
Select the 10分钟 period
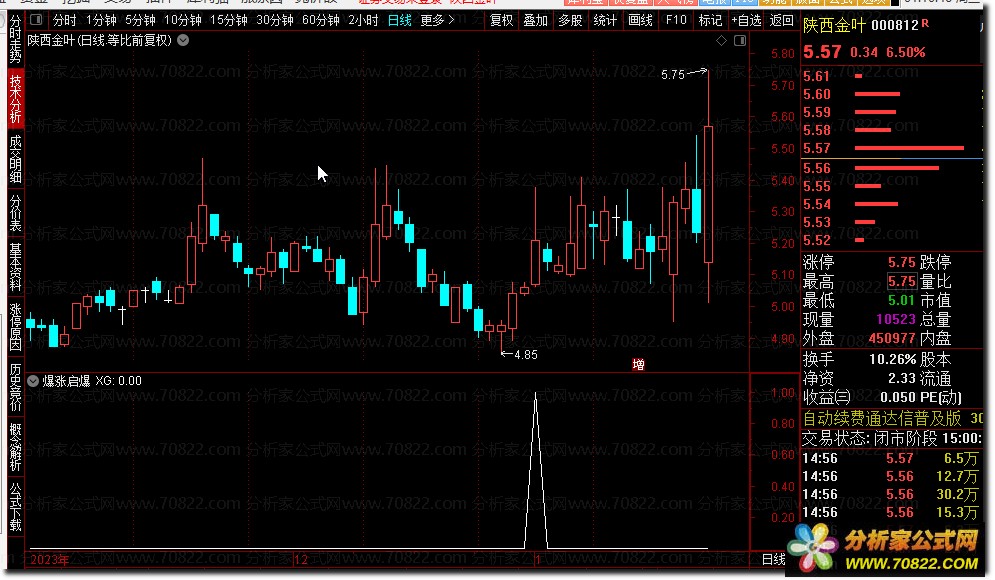tap(183, 20)
